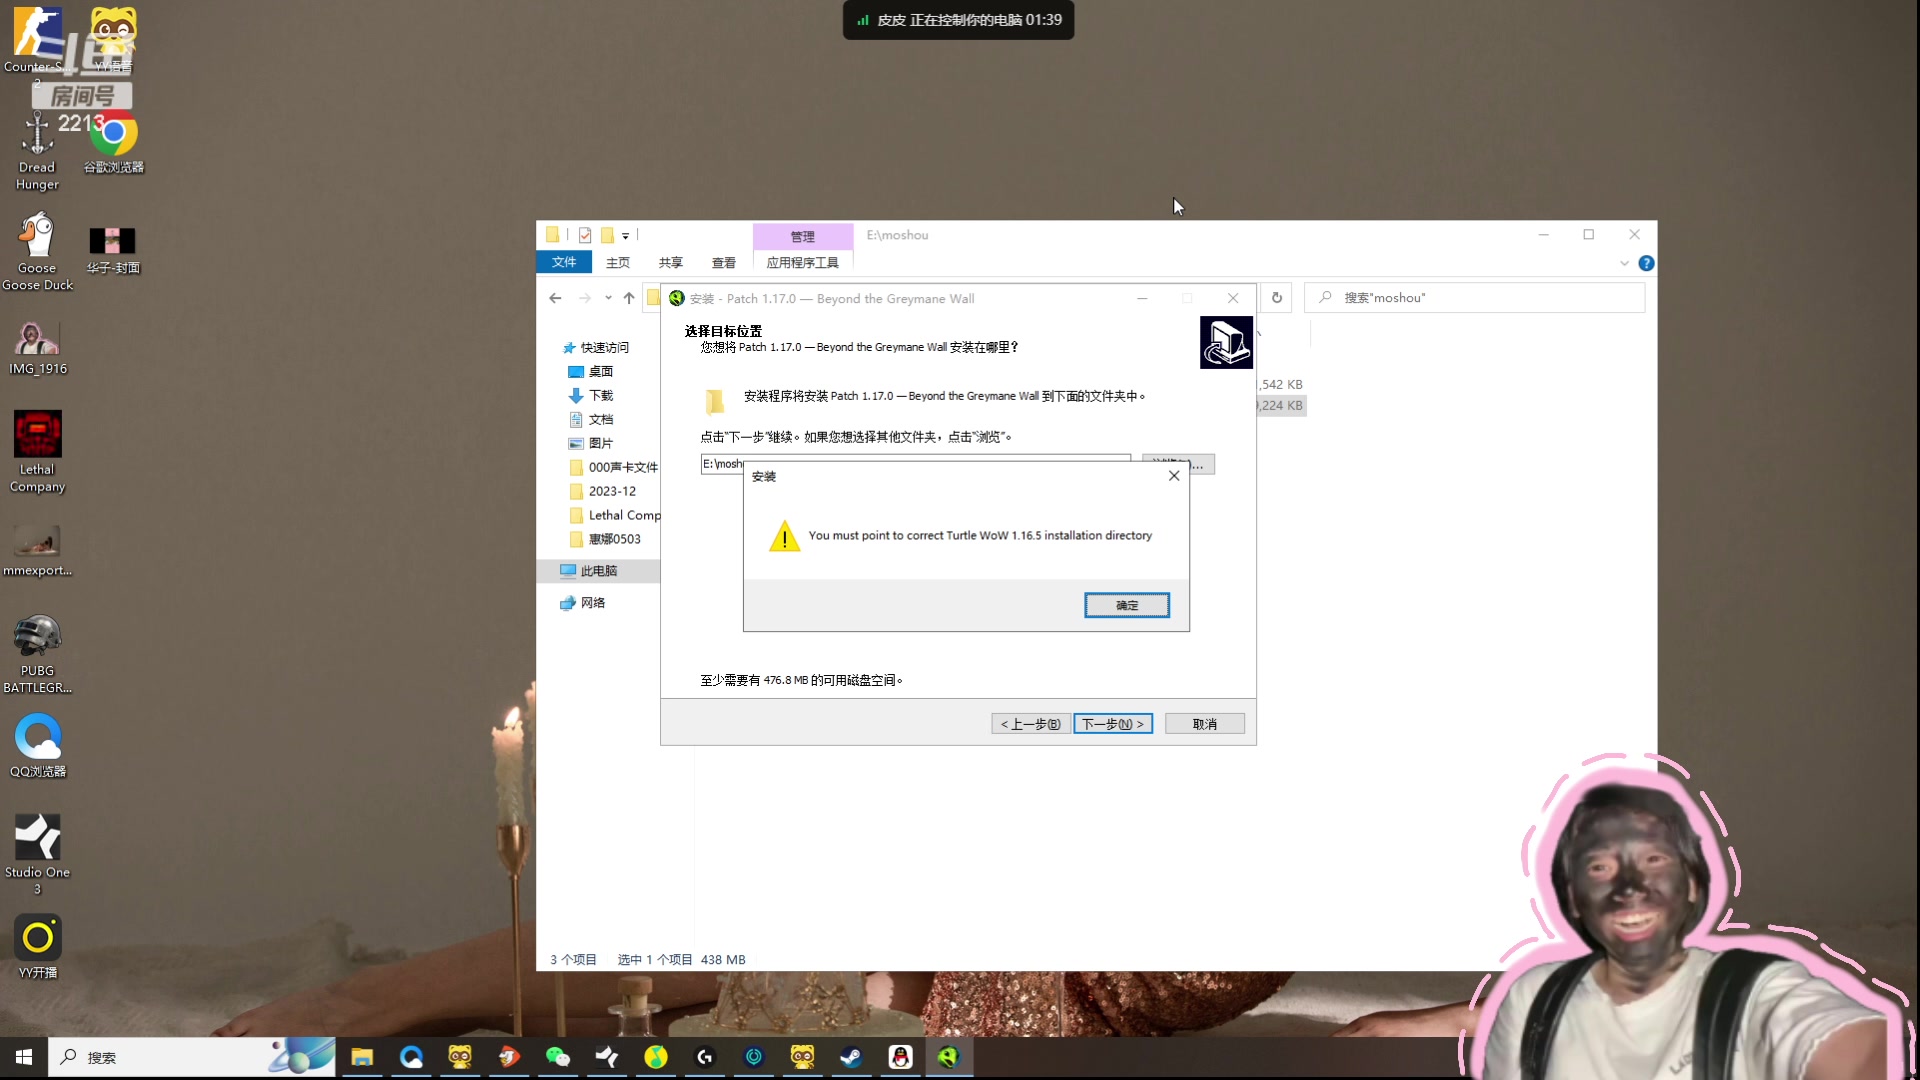
Task: Select the 下一步 next step button
Action: click(1113, 723)
